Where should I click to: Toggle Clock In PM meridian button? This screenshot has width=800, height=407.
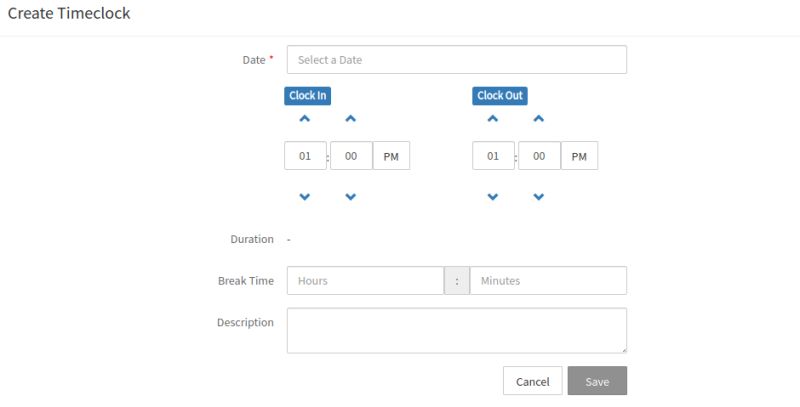391,156
